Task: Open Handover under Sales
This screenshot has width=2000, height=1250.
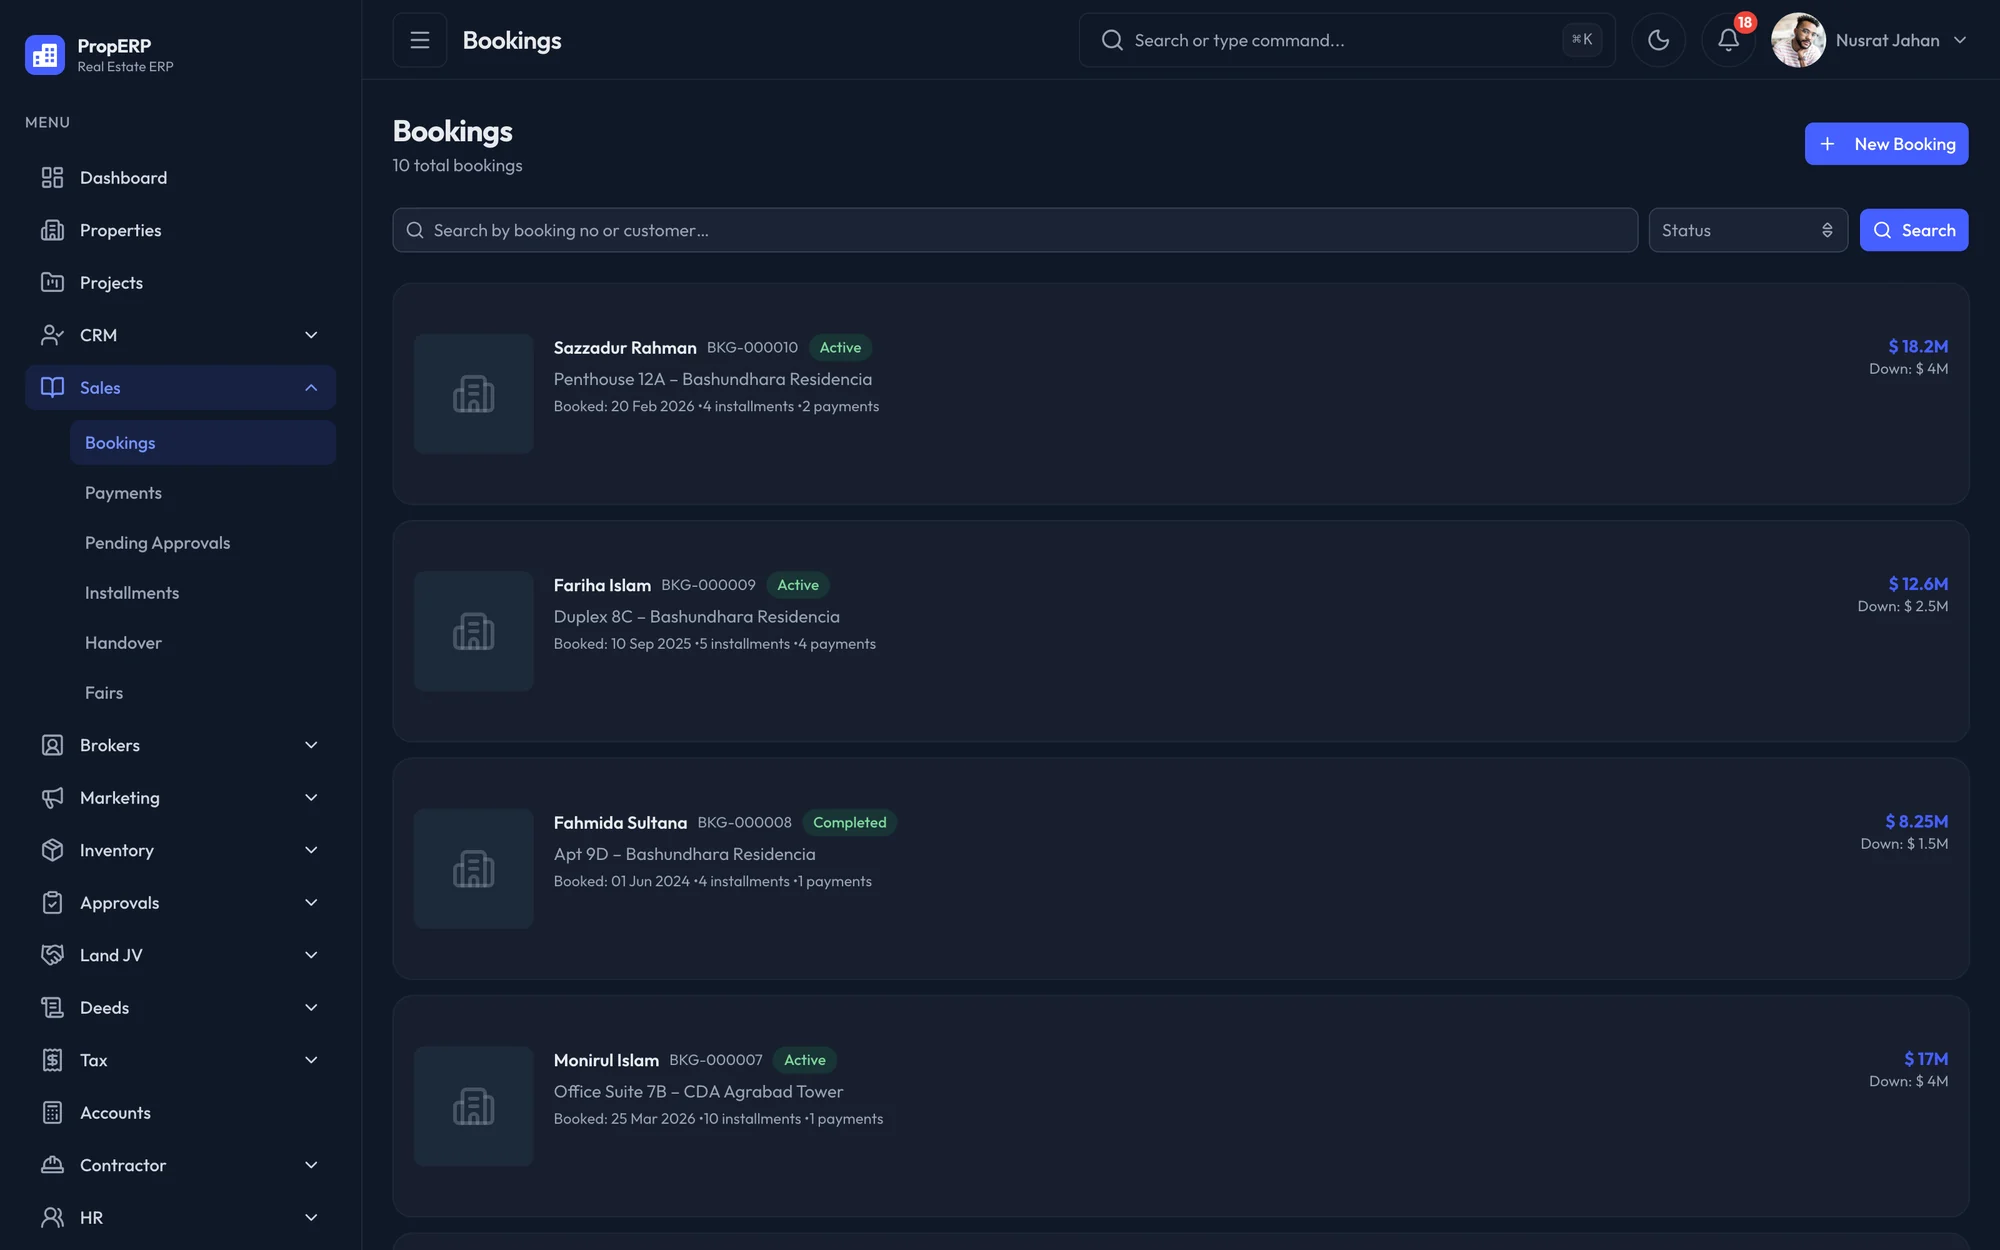Action: pos(203,643)
